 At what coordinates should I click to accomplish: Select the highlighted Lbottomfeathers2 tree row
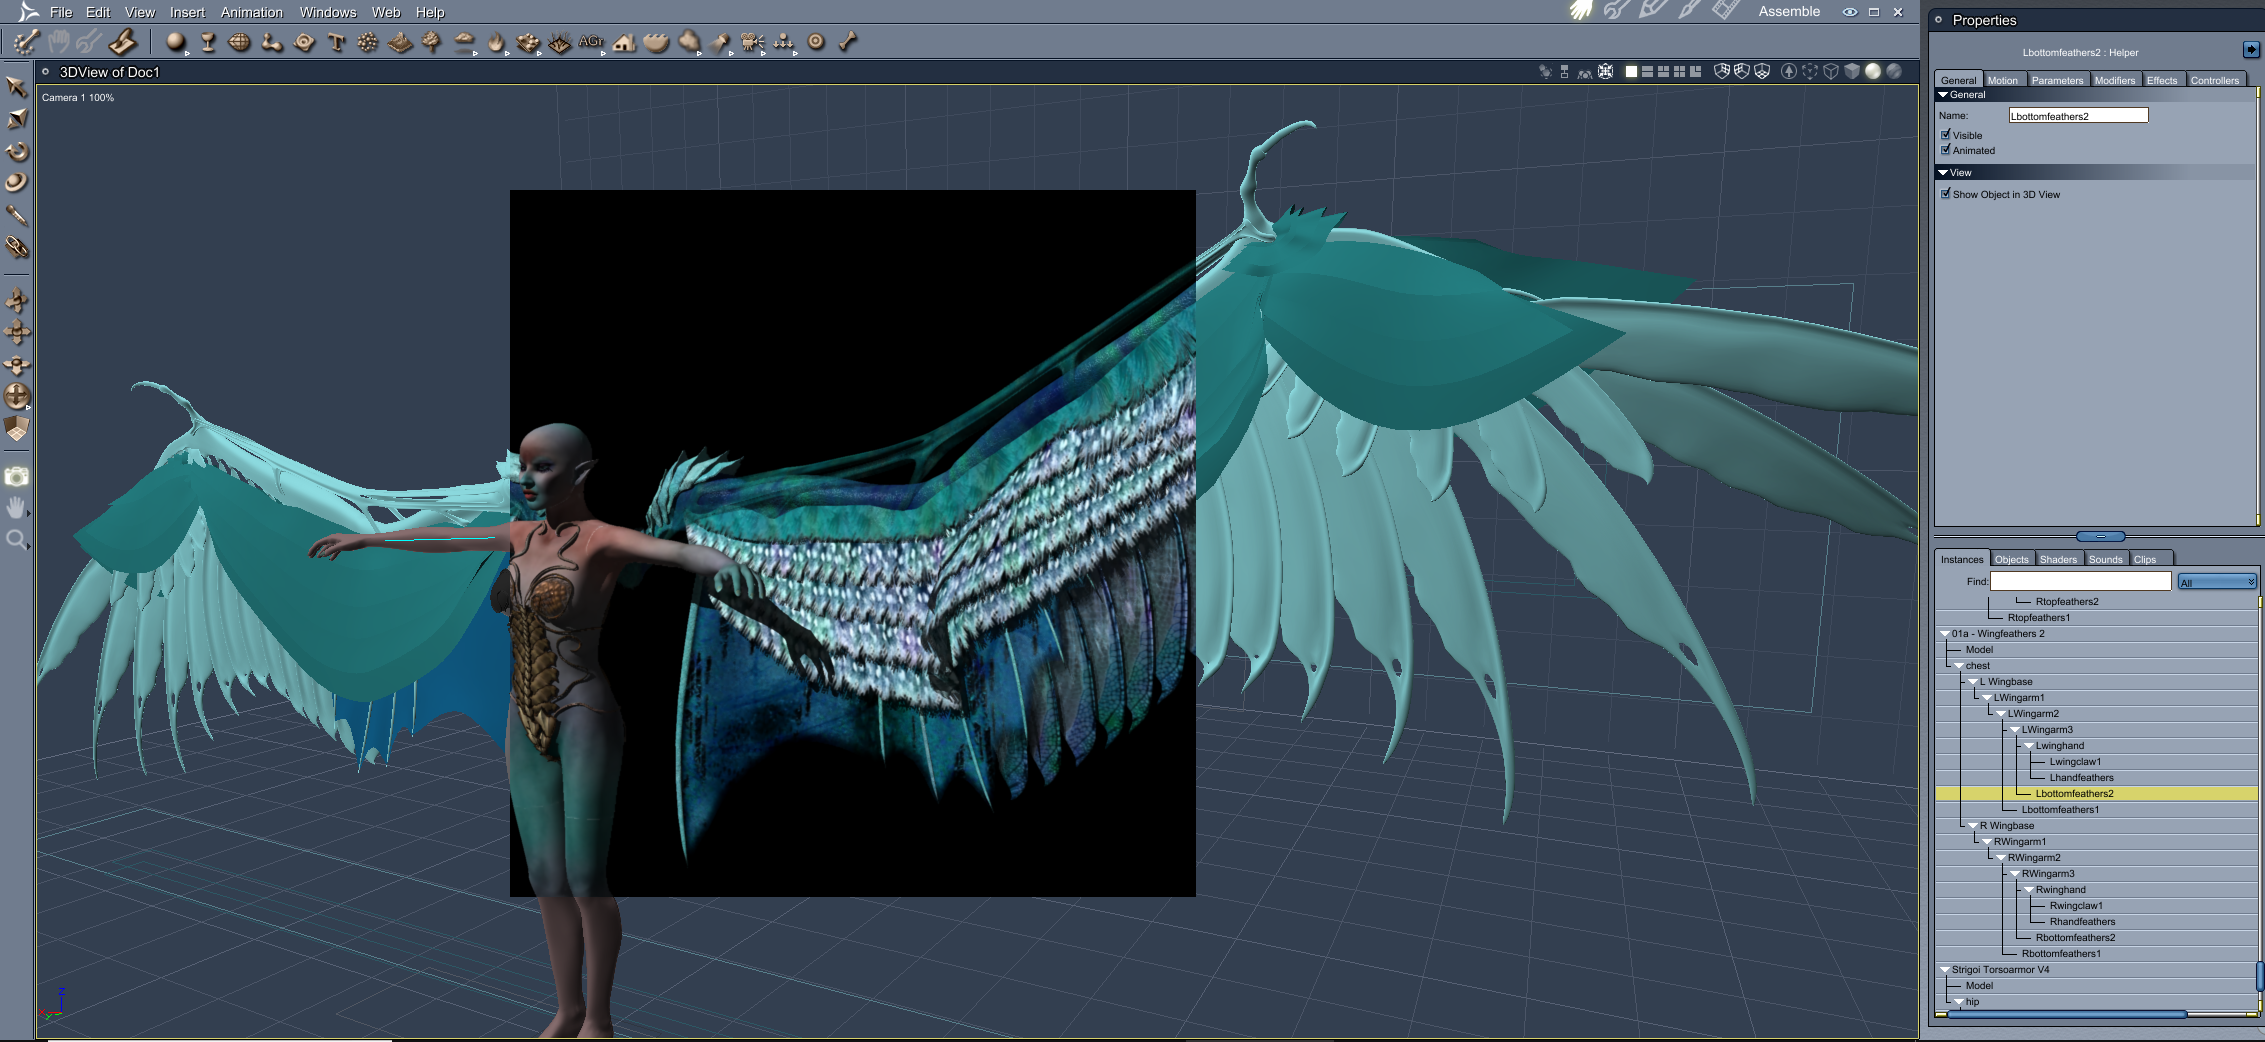tap(2096, 794)
